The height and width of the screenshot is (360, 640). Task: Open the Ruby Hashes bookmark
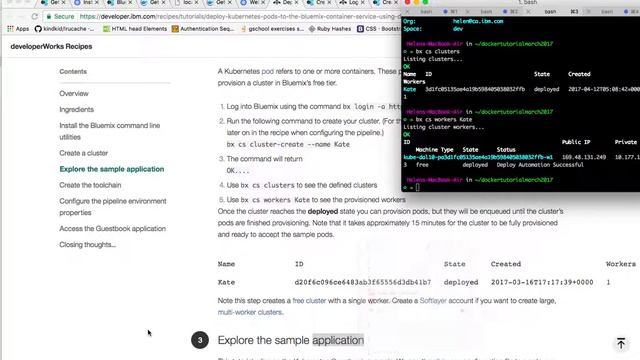click(330, 29)
